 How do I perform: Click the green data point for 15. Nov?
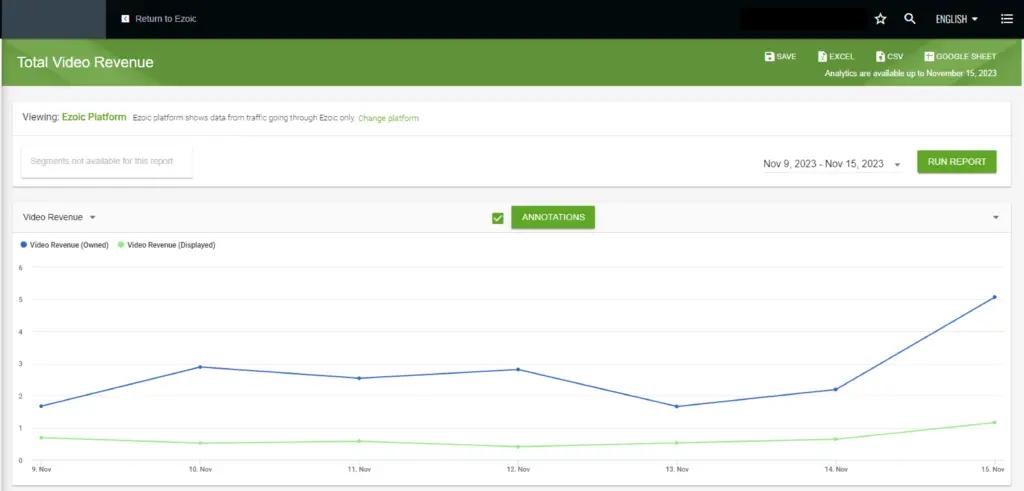[x=995, y=422]
